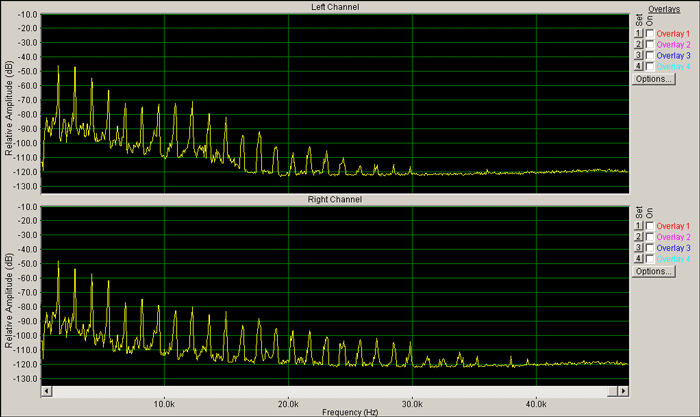Image resolution: width=700 pixels, height=417 pixels.
Task: Set Overlay 2 in Left Channel
Action: click(x=638, y=45)
